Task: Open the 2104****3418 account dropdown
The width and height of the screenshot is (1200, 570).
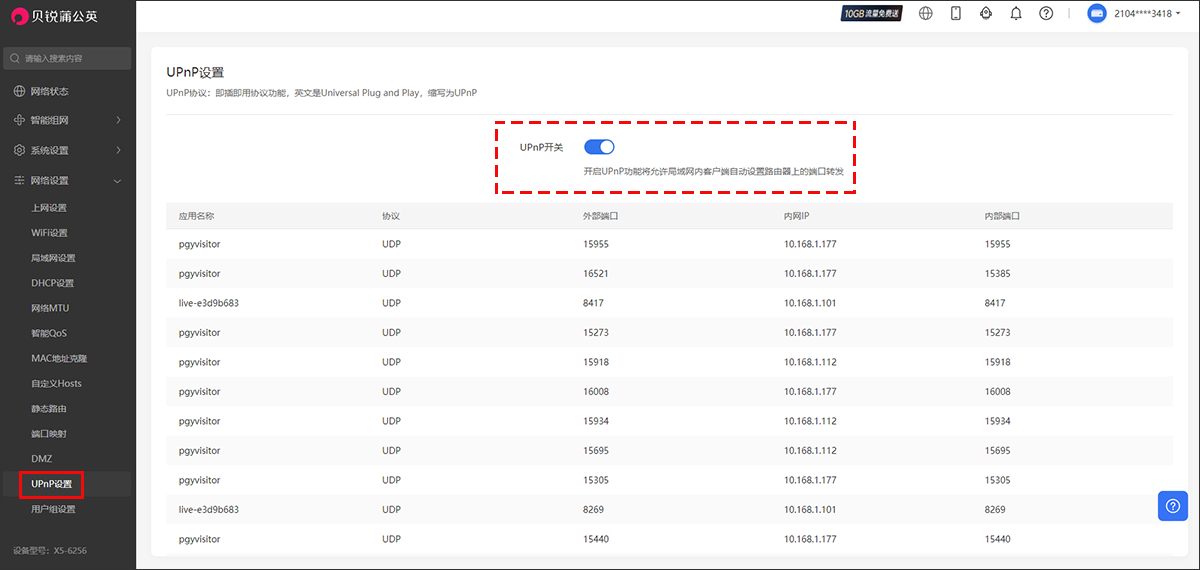Action: point(1145,14)
